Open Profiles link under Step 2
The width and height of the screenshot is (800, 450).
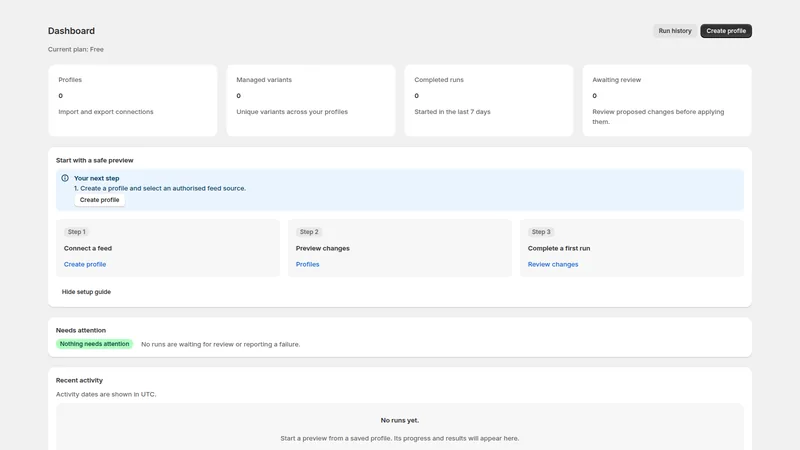click(x=308, y=264)
